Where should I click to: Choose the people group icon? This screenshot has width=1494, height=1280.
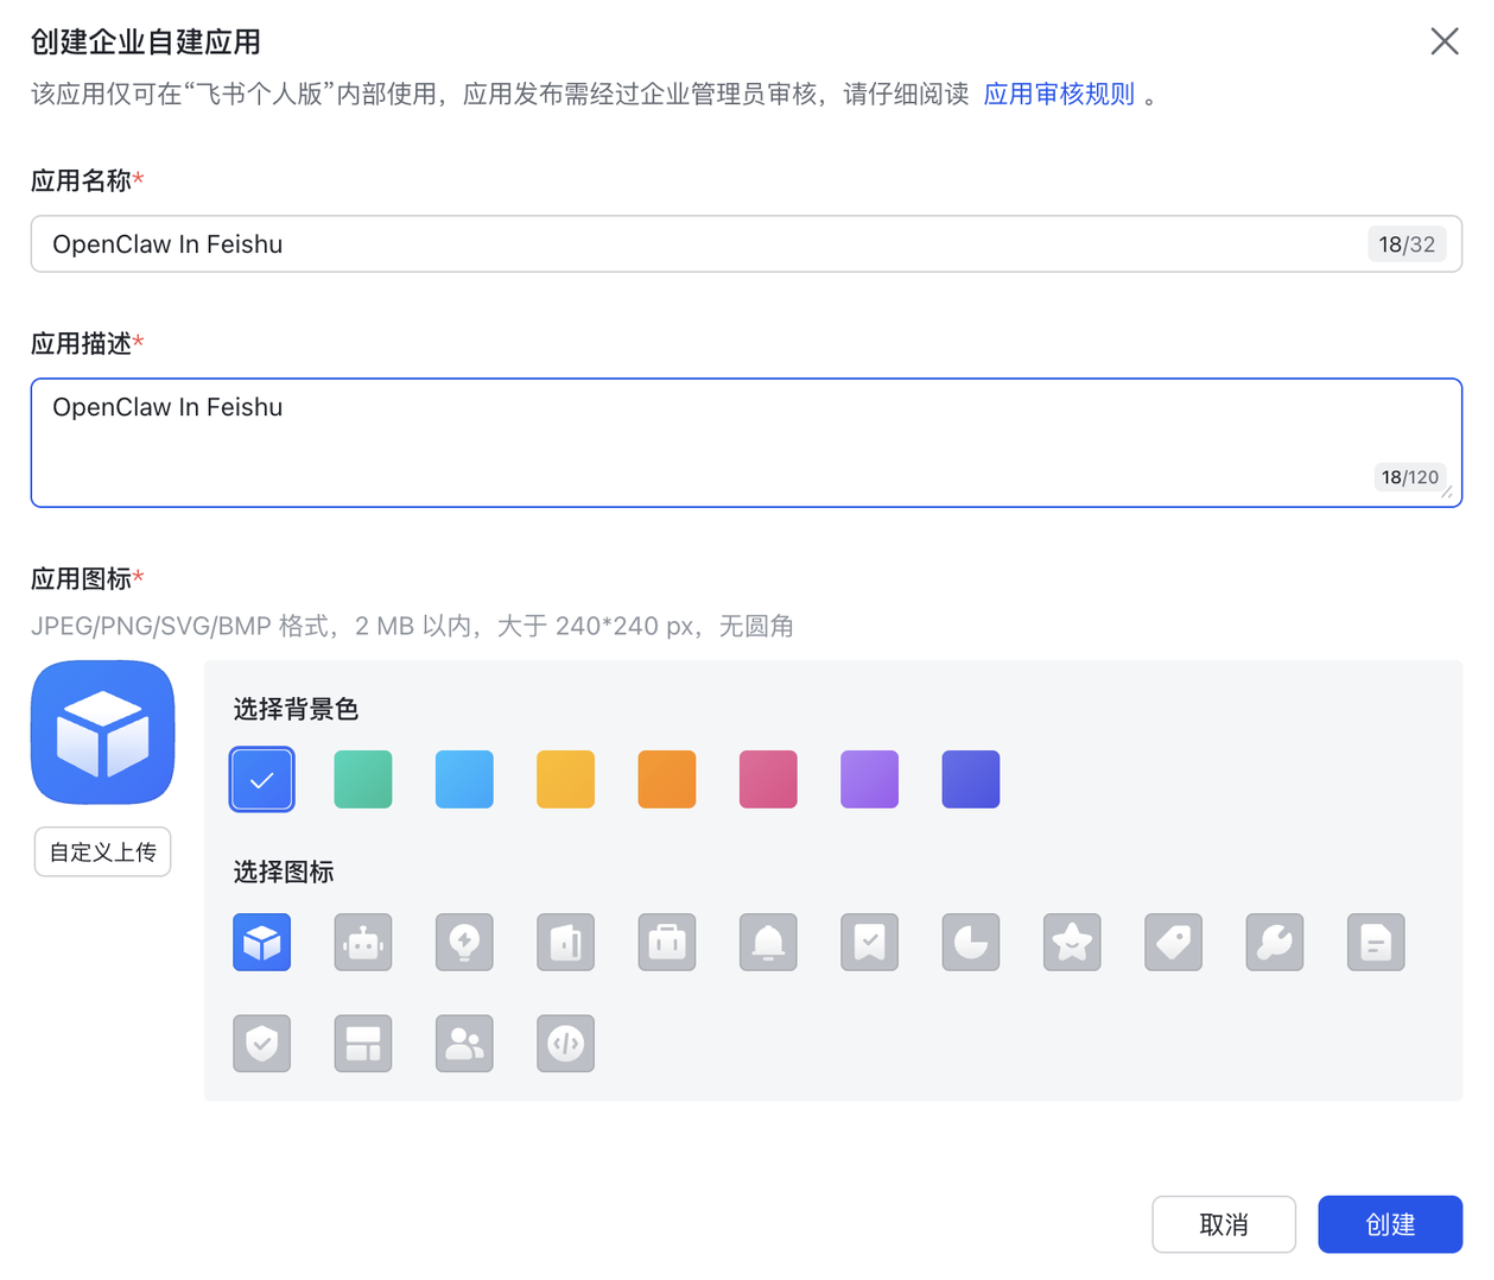(x=464, y=1043)
